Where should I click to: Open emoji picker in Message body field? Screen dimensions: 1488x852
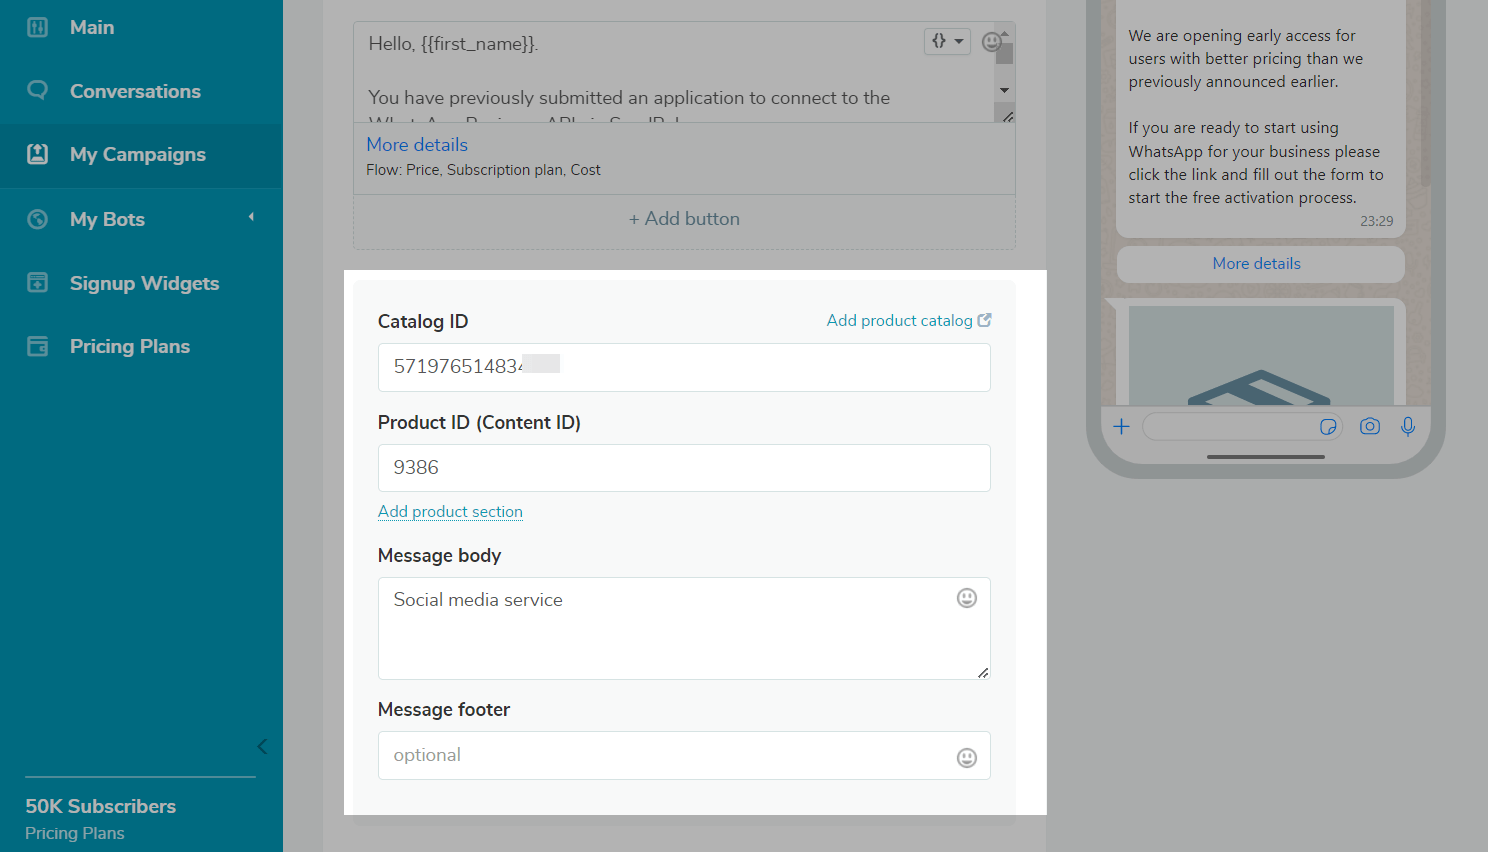click(x=966, y=598)
